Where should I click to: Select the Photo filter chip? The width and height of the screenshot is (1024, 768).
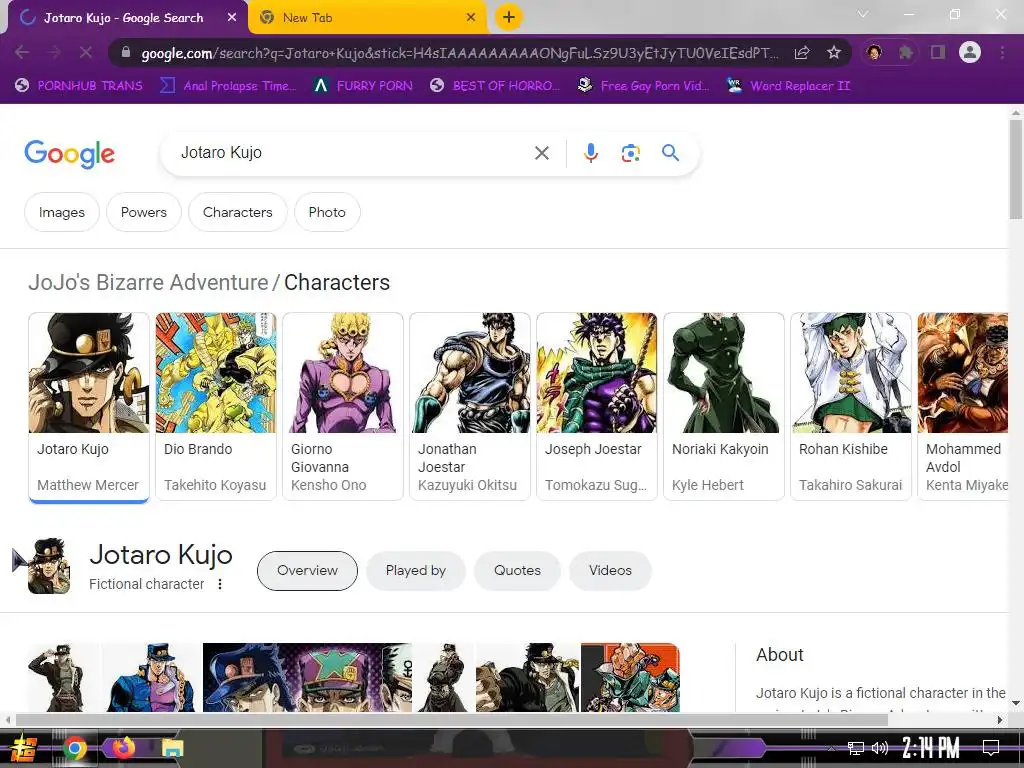327,212
